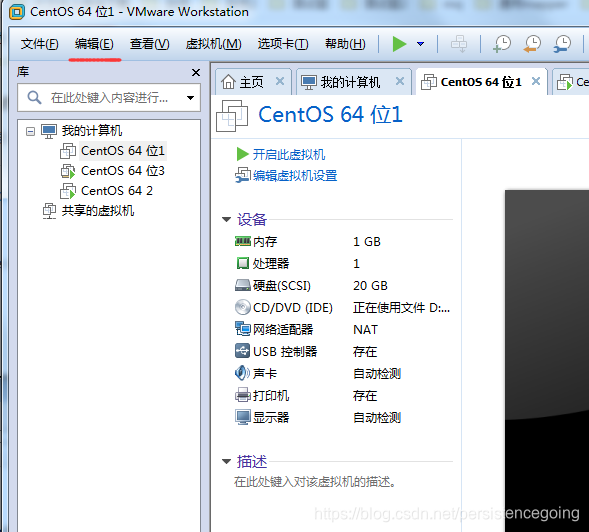This screenshot has height=532, width=589.
Task: Collapse the 我的计算机 tree node
Action: pyautogui.click(x=30, y=131)
